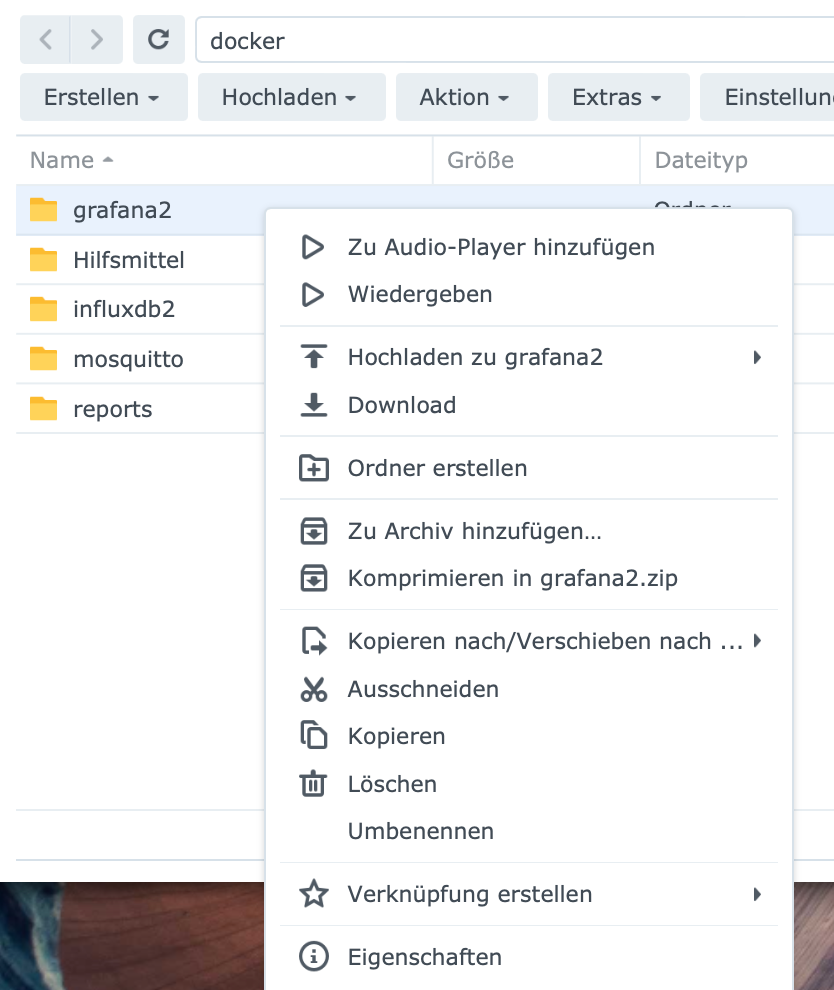This screenshot has width=834, height=990.
Task: Select Zu Audio-Player hinzufügen
Action: pos(501,247)
